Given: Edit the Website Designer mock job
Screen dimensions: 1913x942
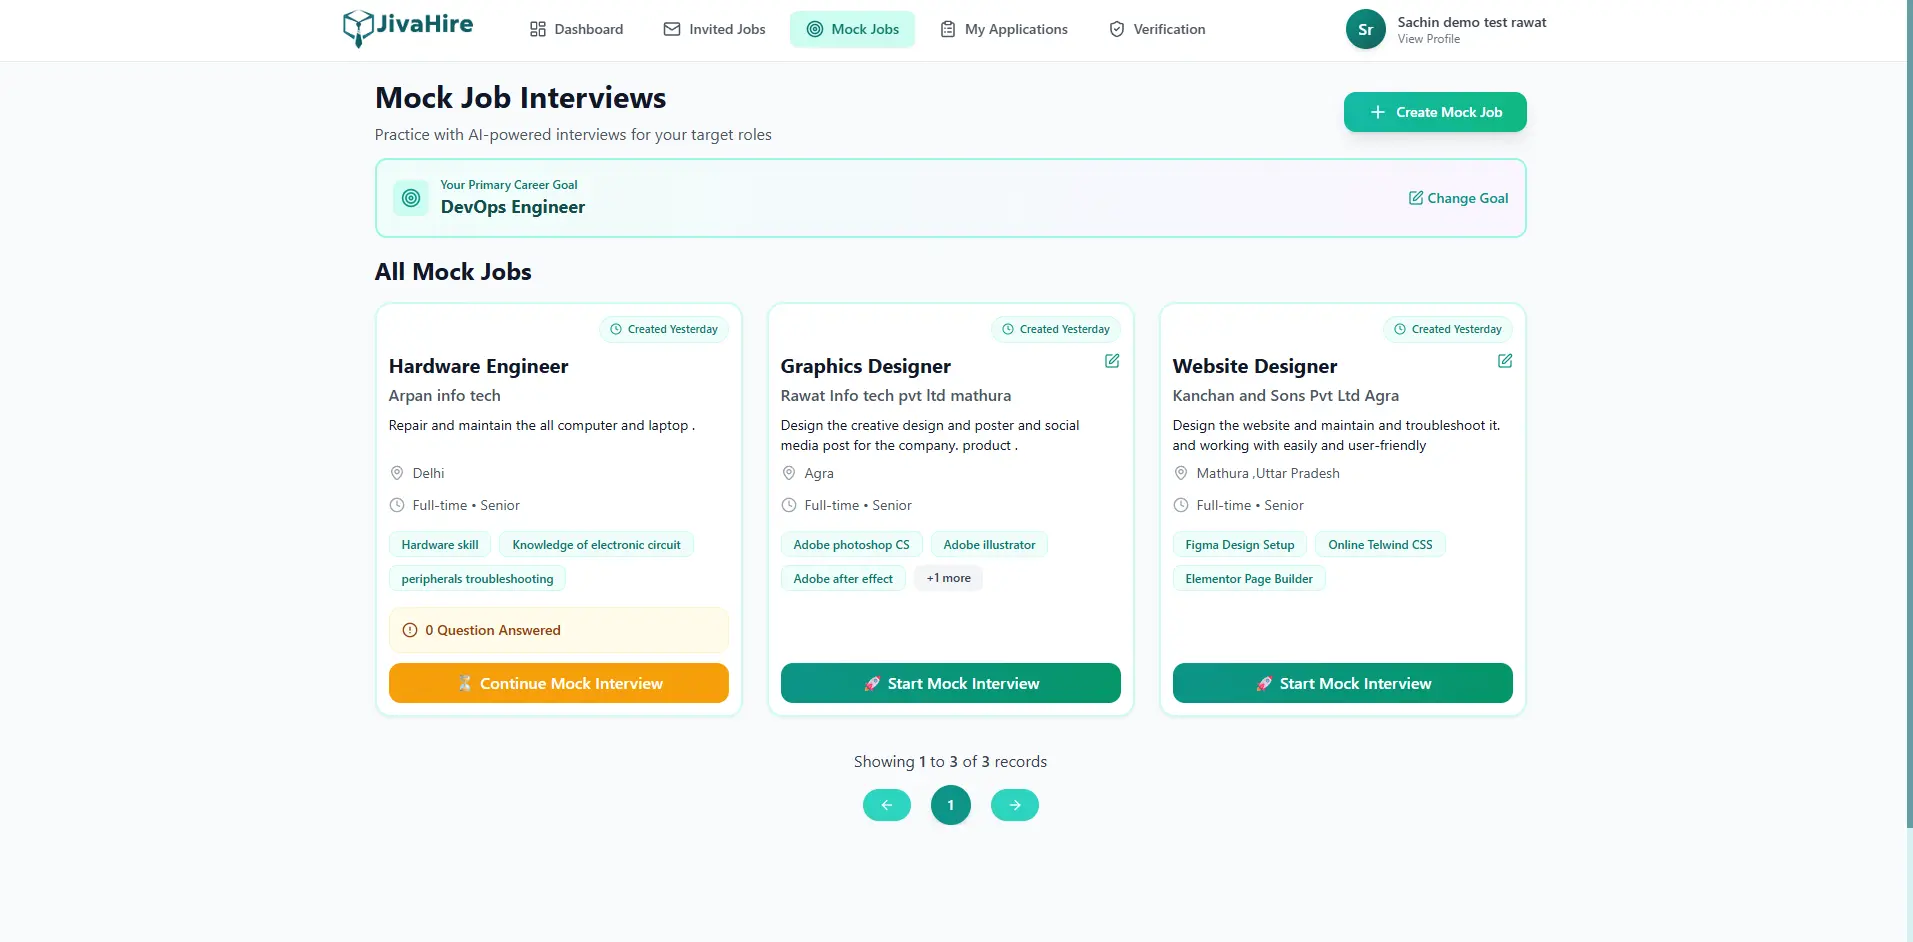Looking at the screenshot, I should [1504, 361].
